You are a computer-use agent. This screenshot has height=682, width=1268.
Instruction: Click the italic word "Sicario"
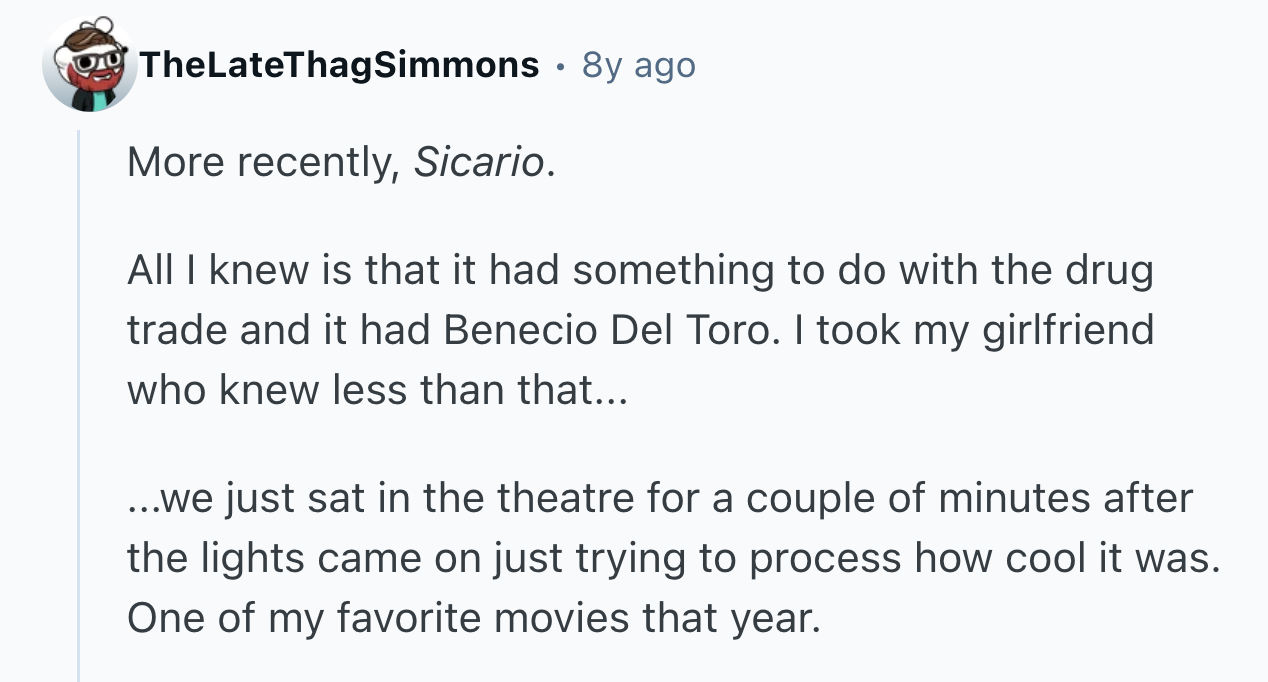478,163
